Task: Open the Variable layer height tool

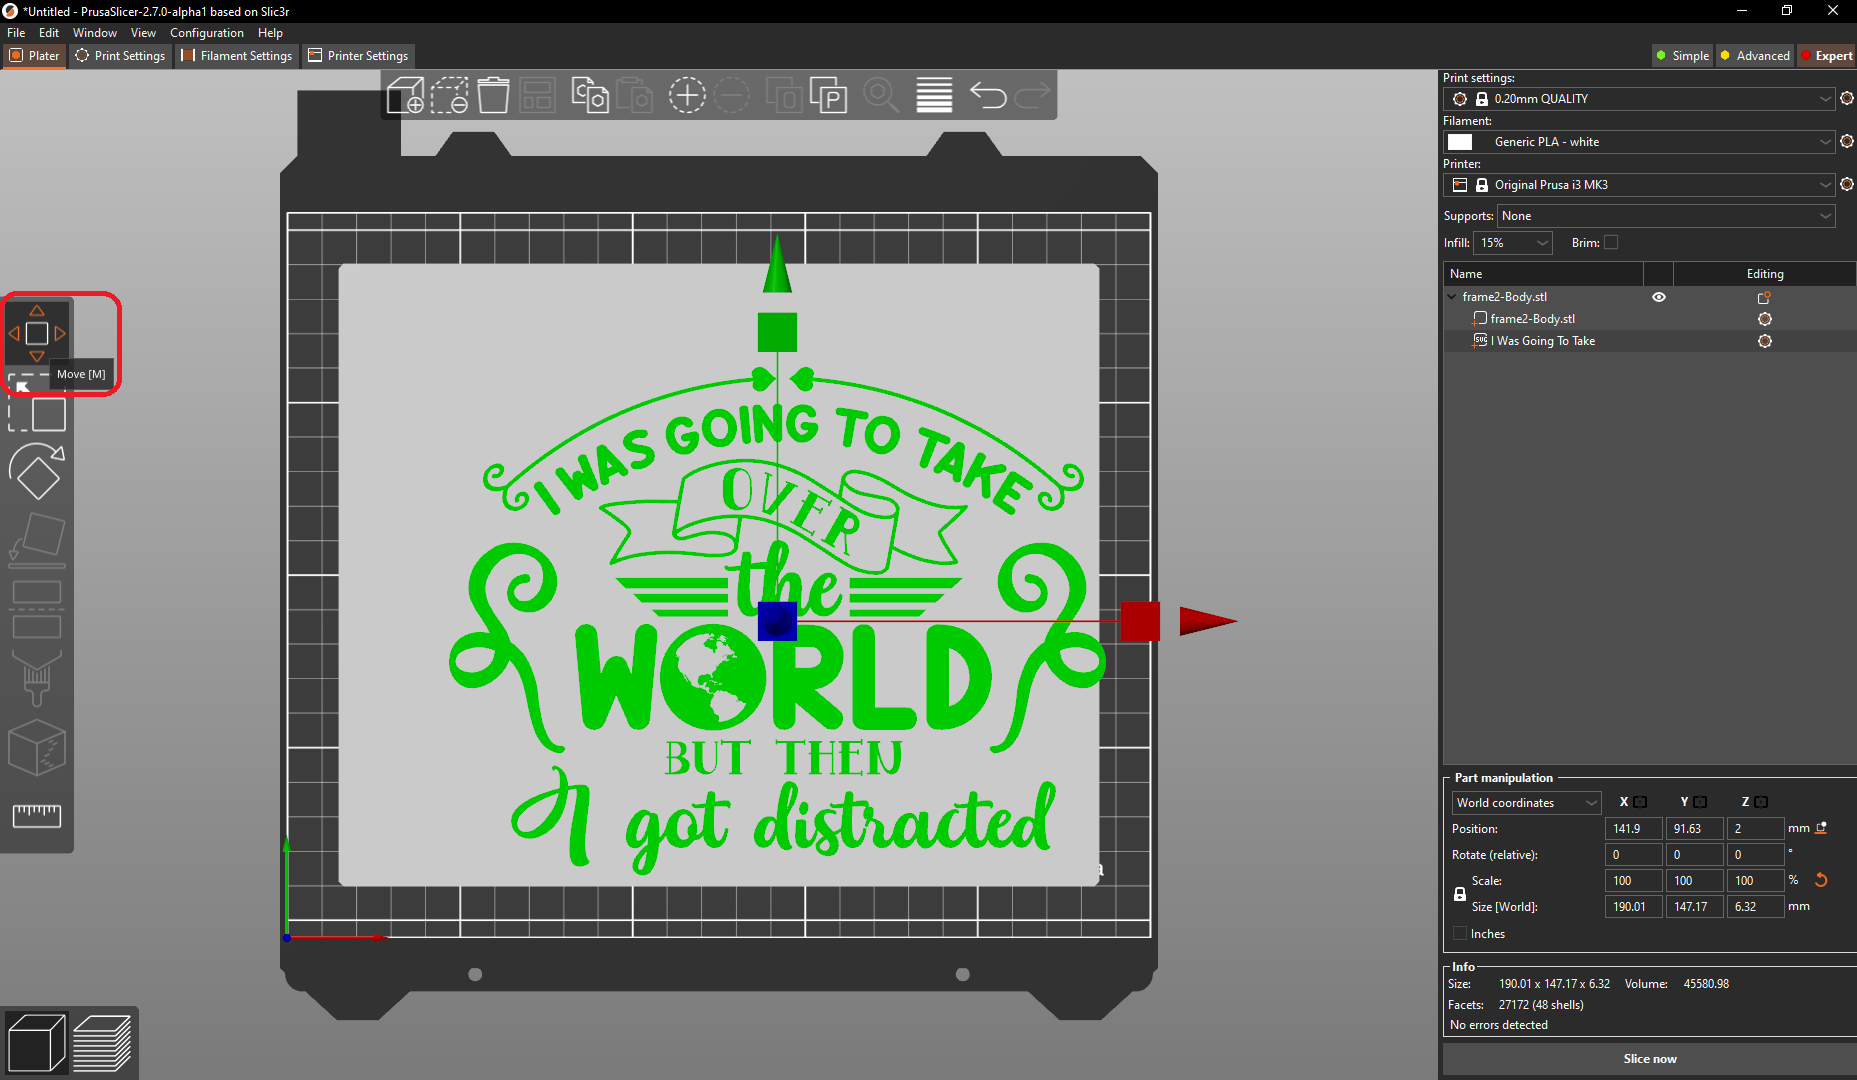Action: (933, 95)
